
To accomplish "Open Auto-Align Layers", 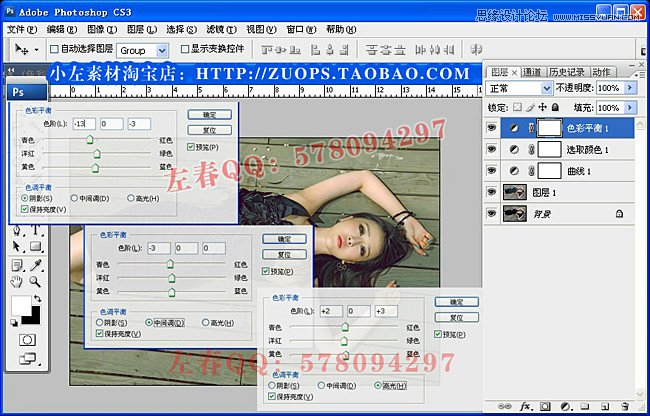I will point(476,49).
